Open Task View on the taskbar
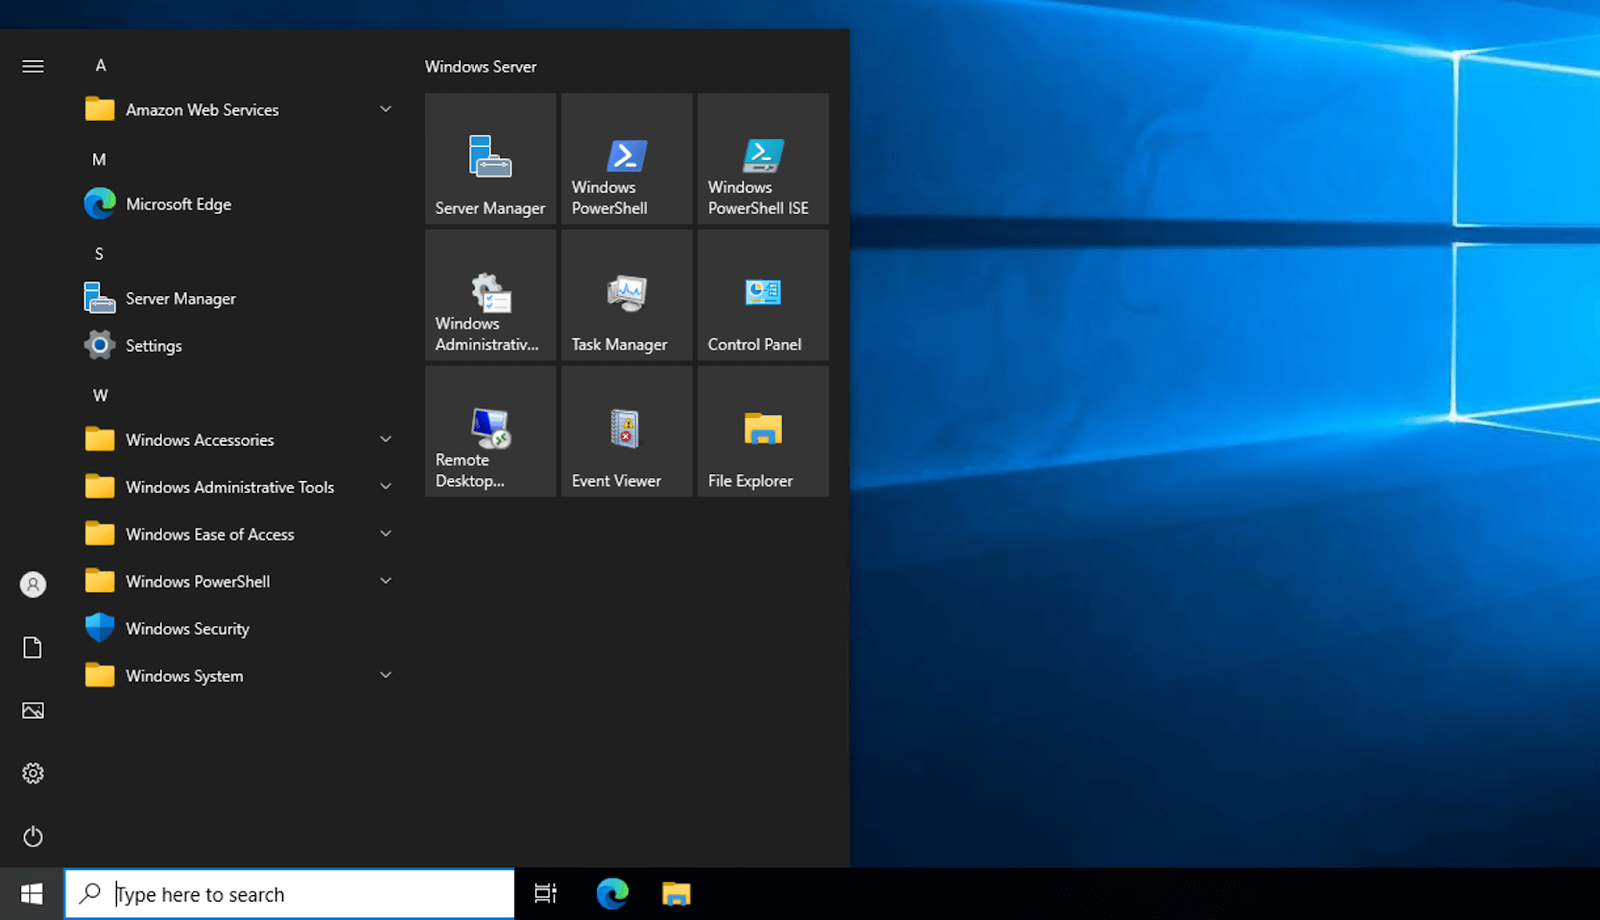 (546, 894)
